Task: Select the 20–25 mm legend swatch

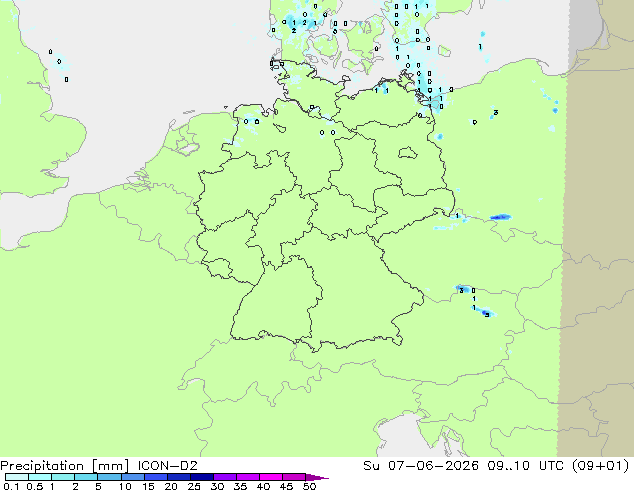Action: (x=178, y=477)
